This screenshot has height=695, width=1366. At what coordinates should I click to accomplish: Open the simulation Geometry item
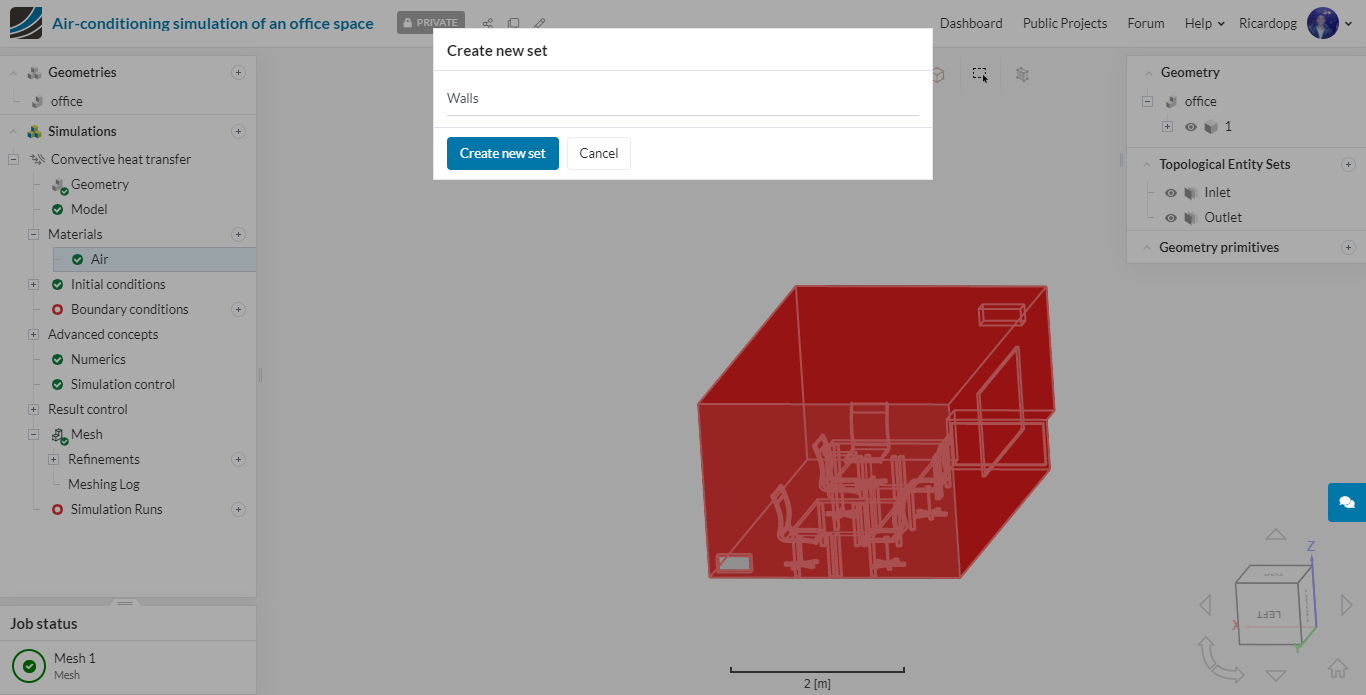click(99, 184)
